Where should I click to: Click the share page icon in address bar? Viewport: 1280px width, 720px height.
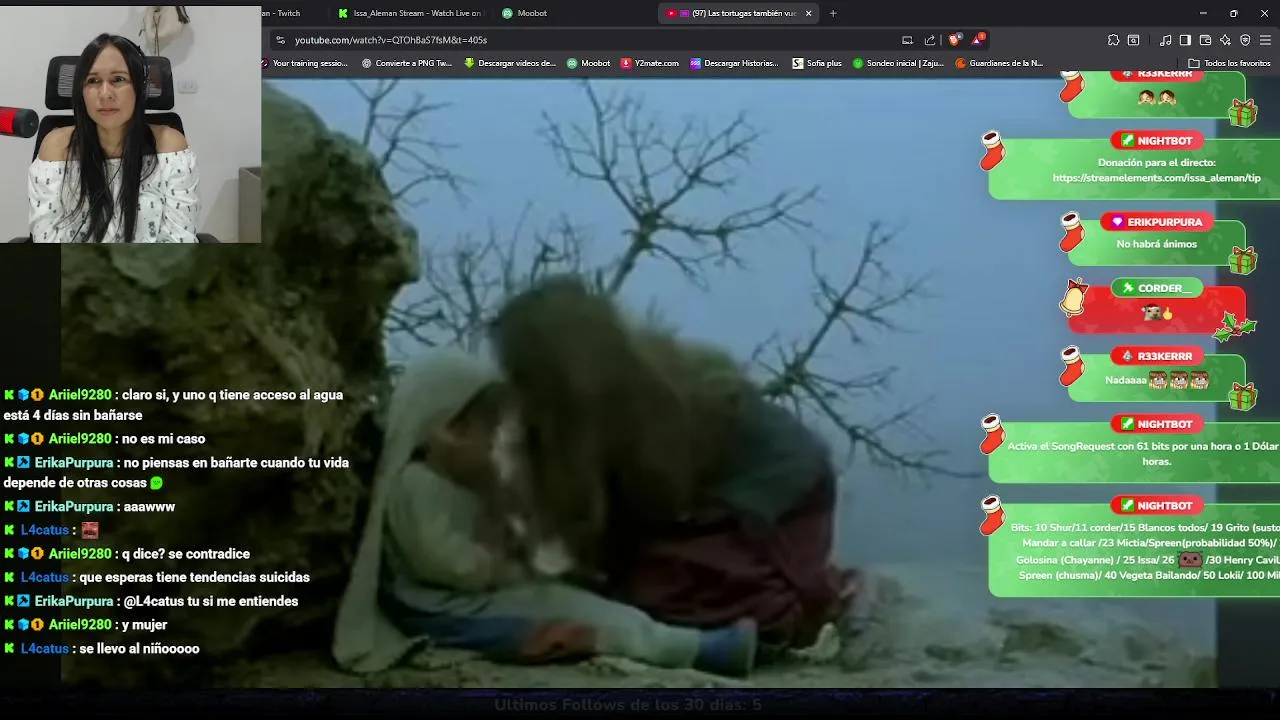[x=930, y=40]
